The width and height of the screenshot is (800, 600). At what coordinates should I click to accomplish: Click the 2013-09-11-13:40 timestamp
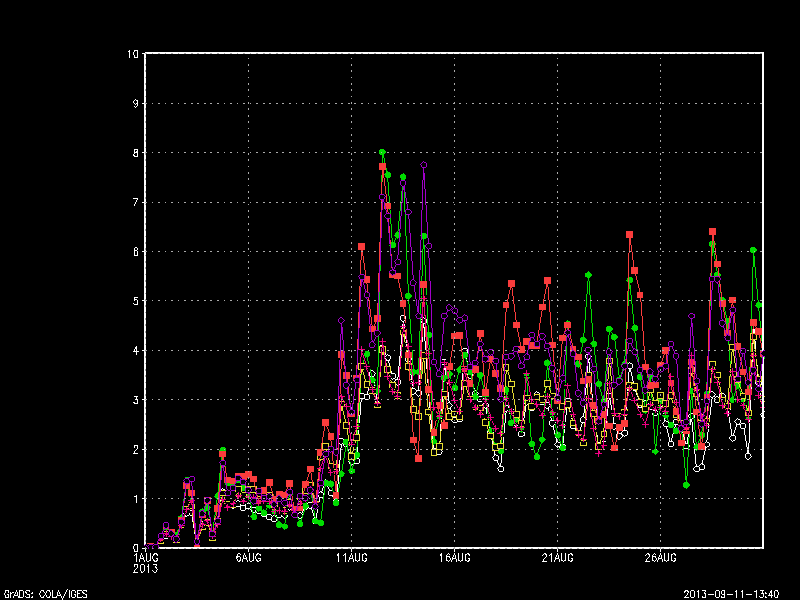[x=731, y=594]
